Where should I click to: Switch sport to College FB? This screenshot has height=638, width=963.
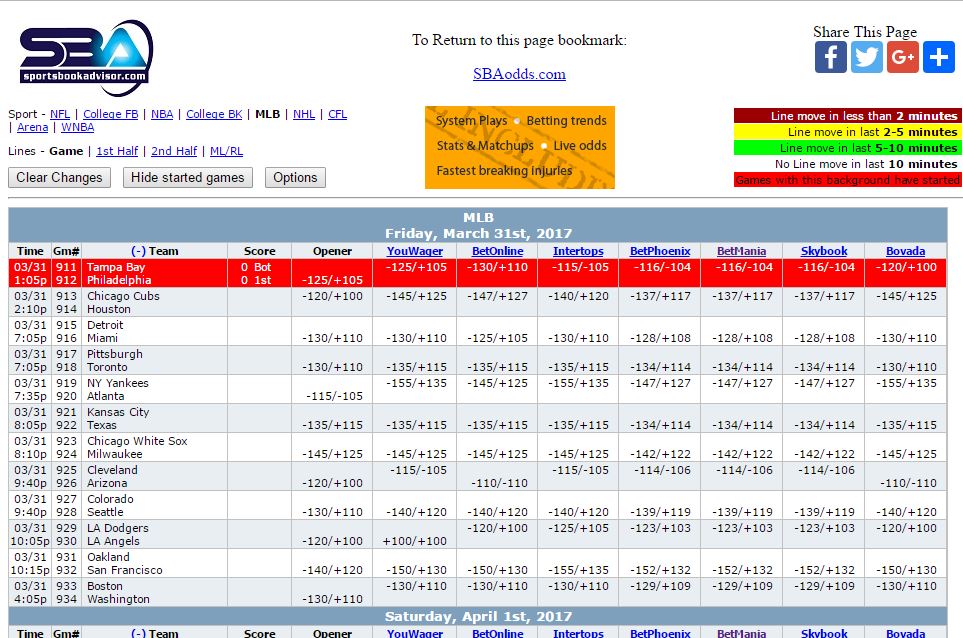(111, 114)
